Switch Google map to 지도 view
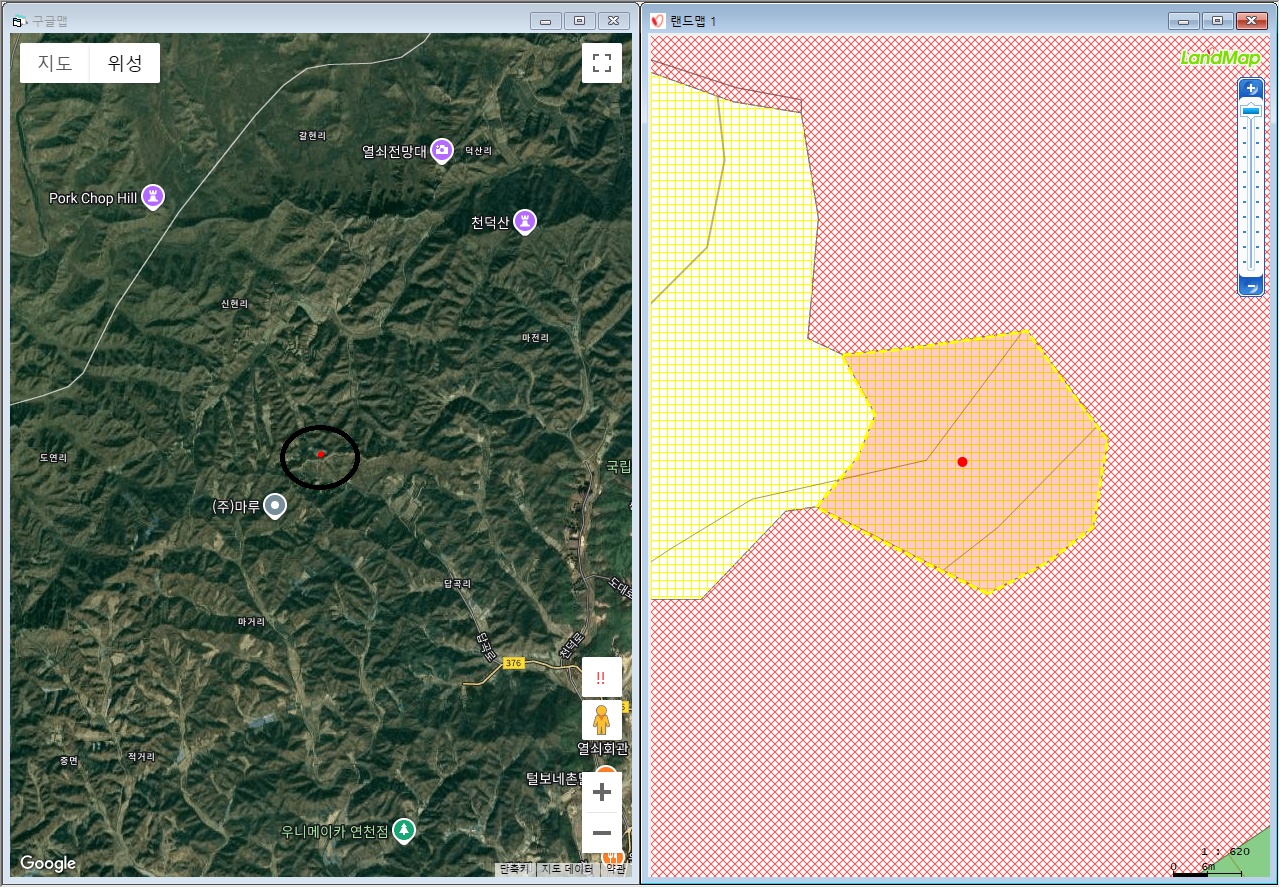The image size is (1280, 888). click(55, 64)
